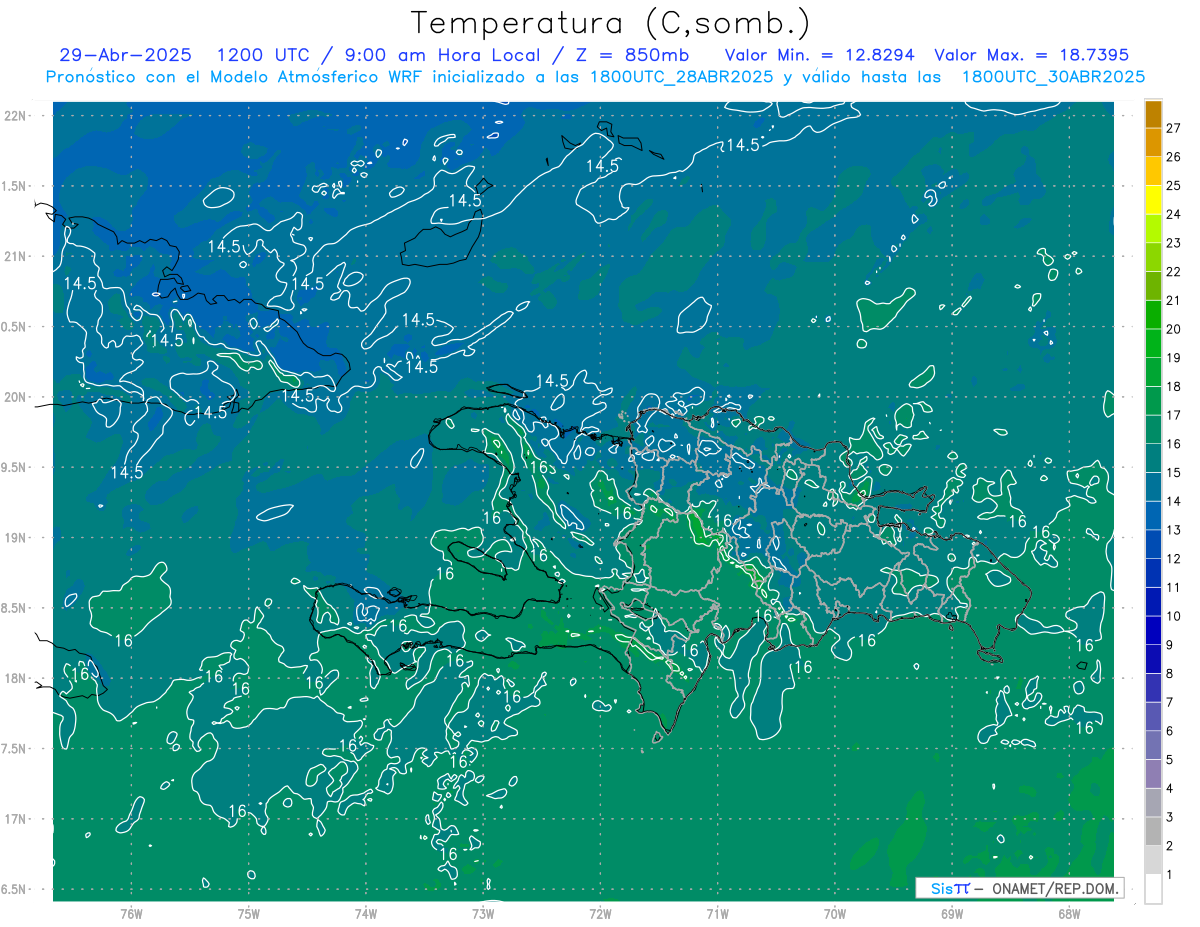The height and width of the screenshot is (927, 1200).
Task: Click the yellow colorbar swatch between 24 and 25
Action: click(1153, 200)
